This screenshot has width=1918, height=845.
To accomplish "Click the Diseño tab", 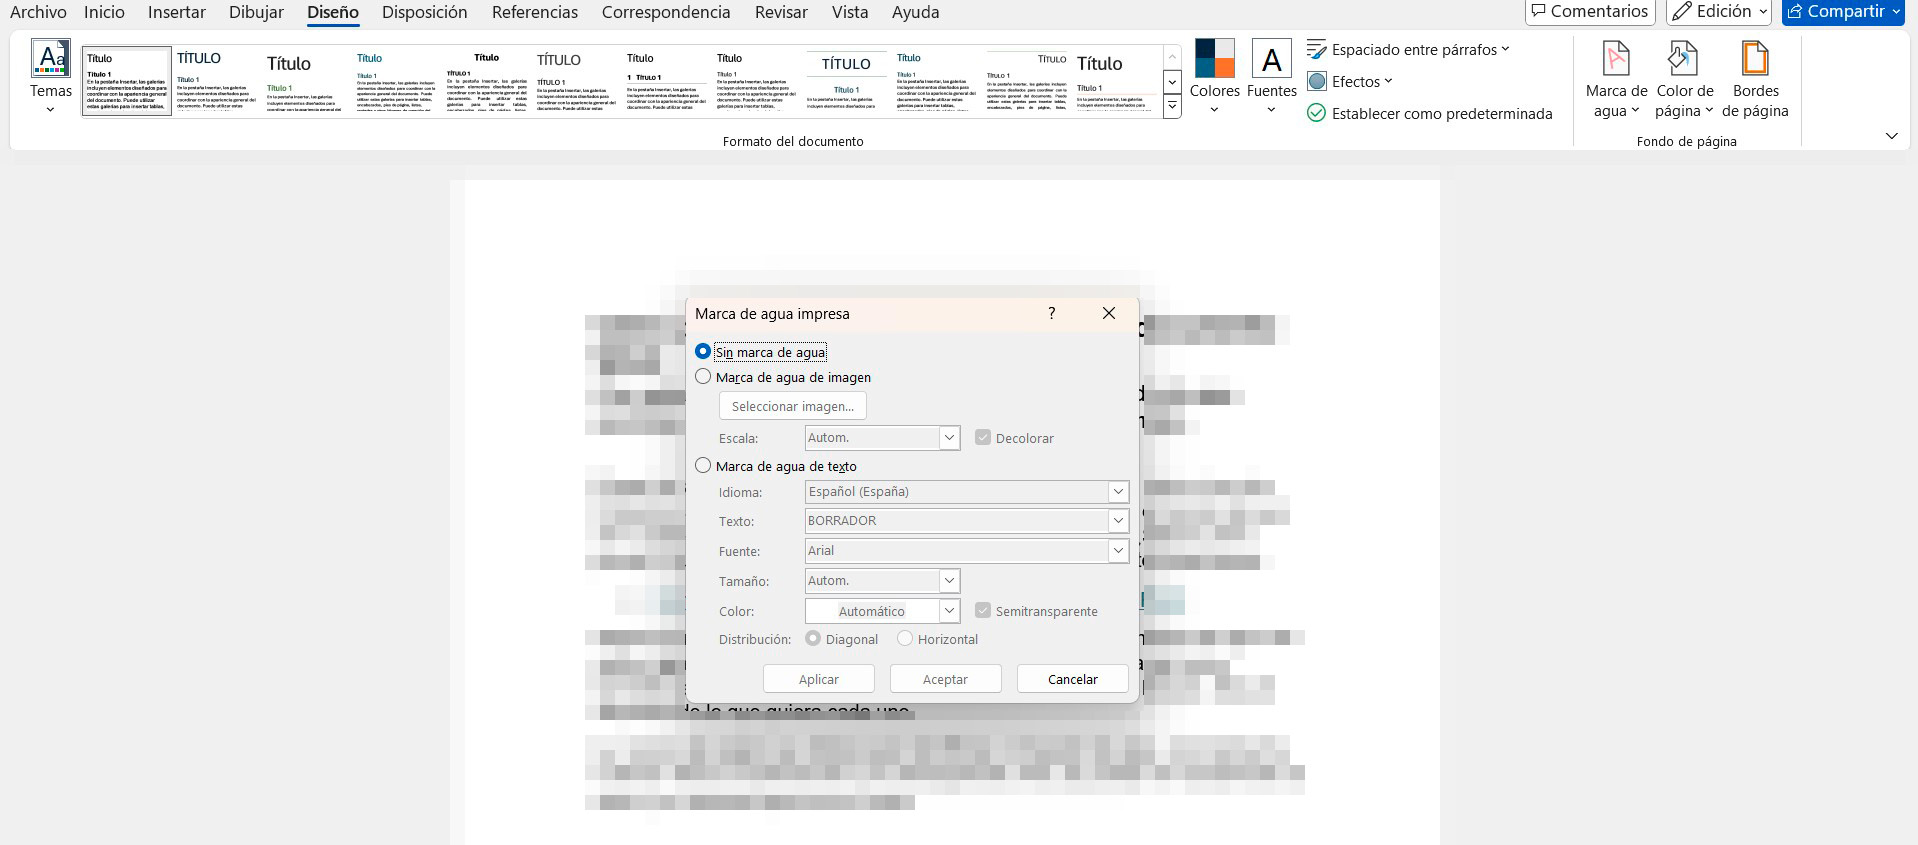I will 332,12.
